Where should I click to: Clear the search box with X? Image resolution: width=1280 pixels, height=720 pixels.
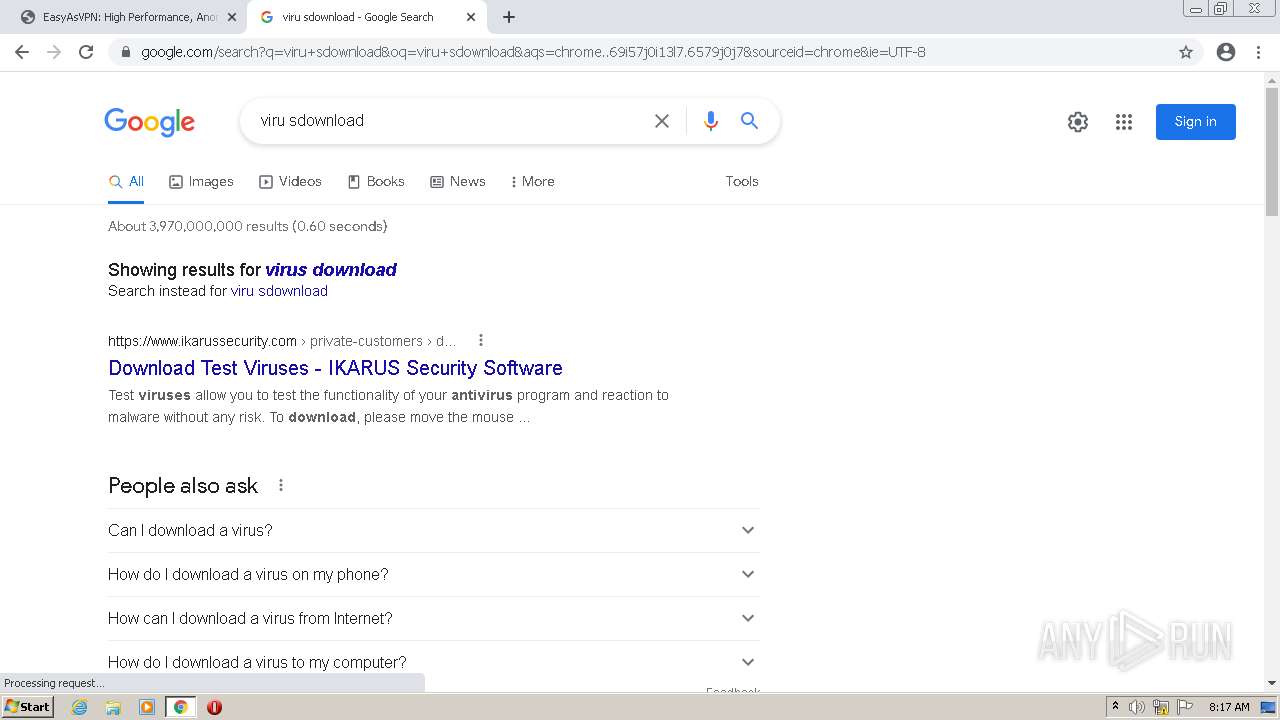tap(662, 121)
